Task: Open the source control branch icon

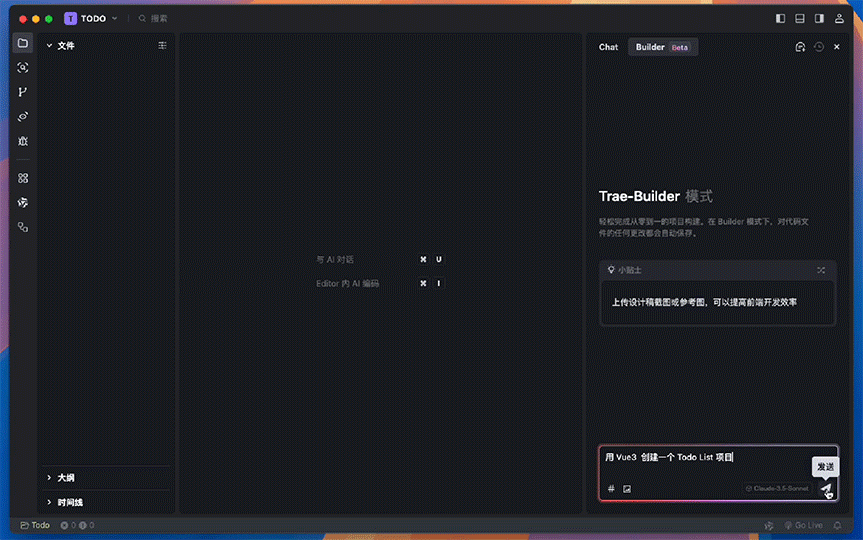Action: tap(23, 92)
